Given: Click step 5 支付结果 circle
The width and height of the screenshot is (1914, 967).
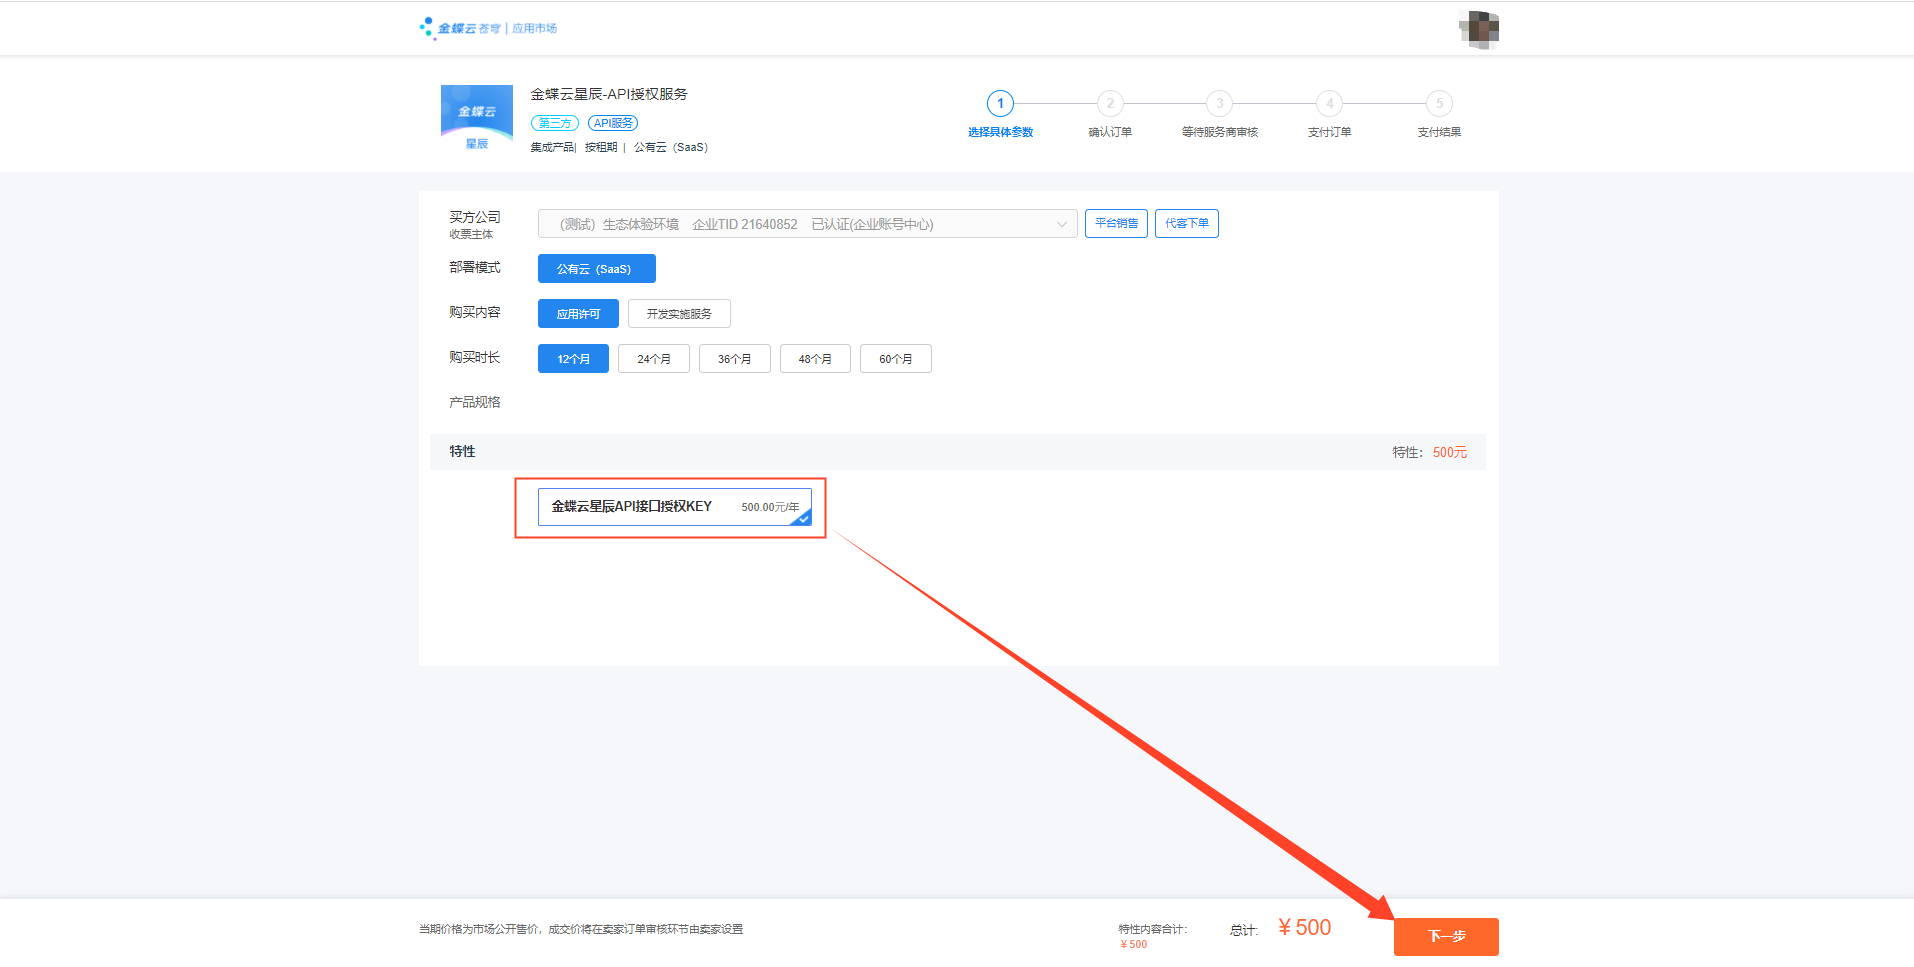Looking at the screenshot, I should [1439, 104].
